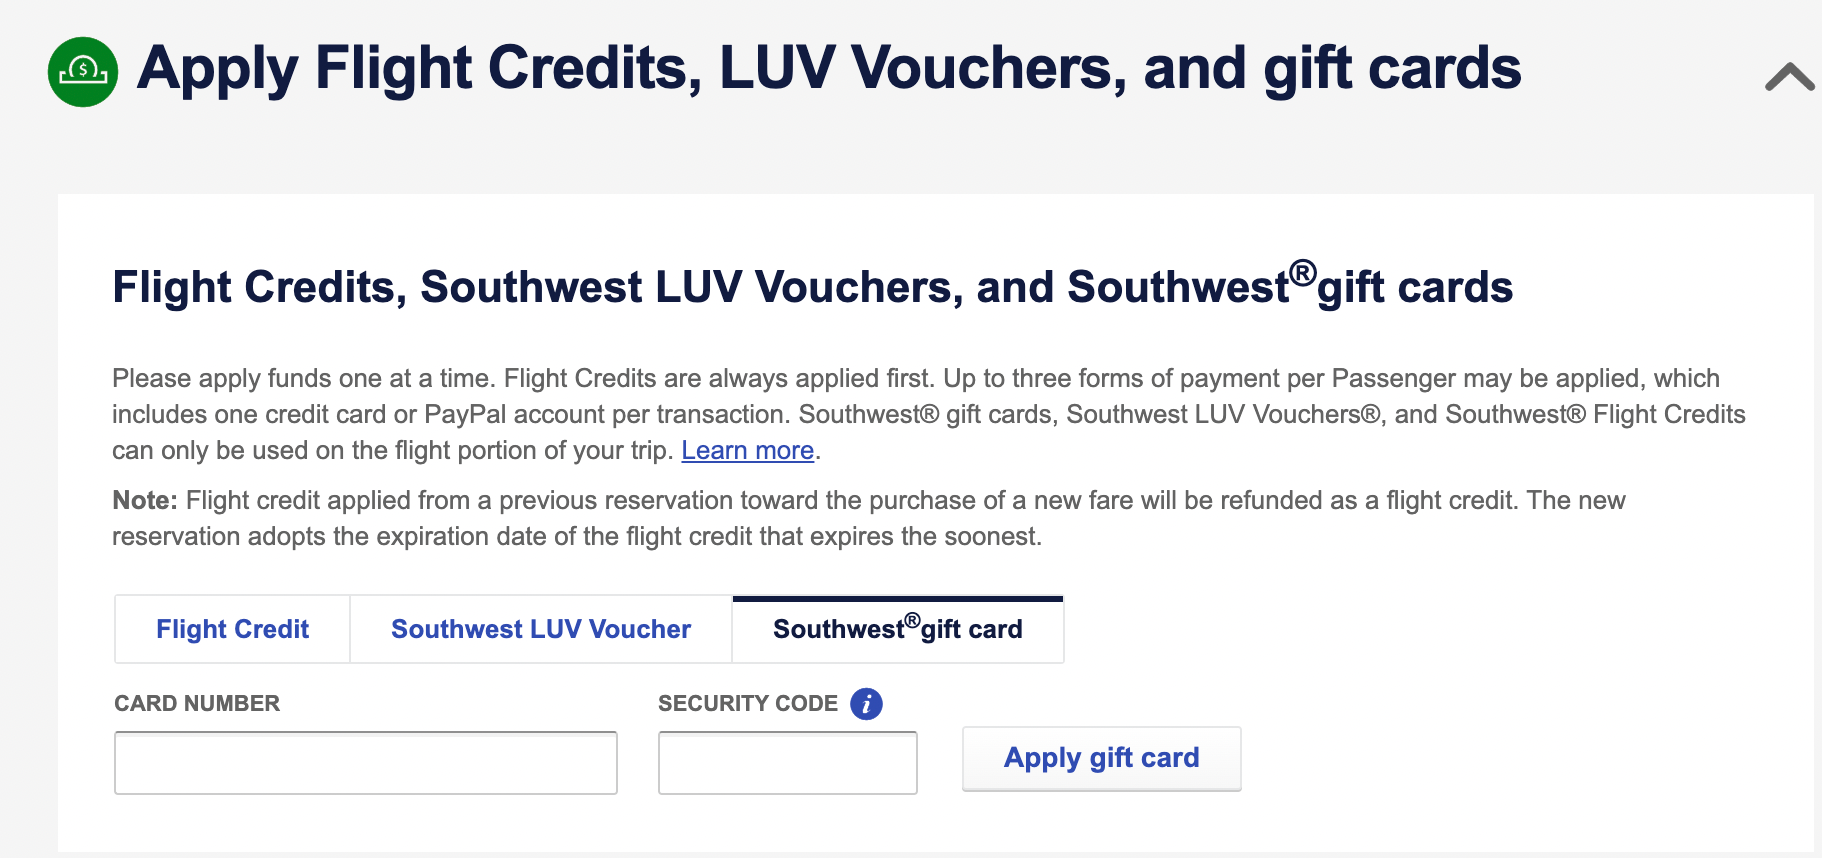This screenshot has width=1822, height=858.
Task: Switch to the Flight Credit tab
Action: (231, 628)
